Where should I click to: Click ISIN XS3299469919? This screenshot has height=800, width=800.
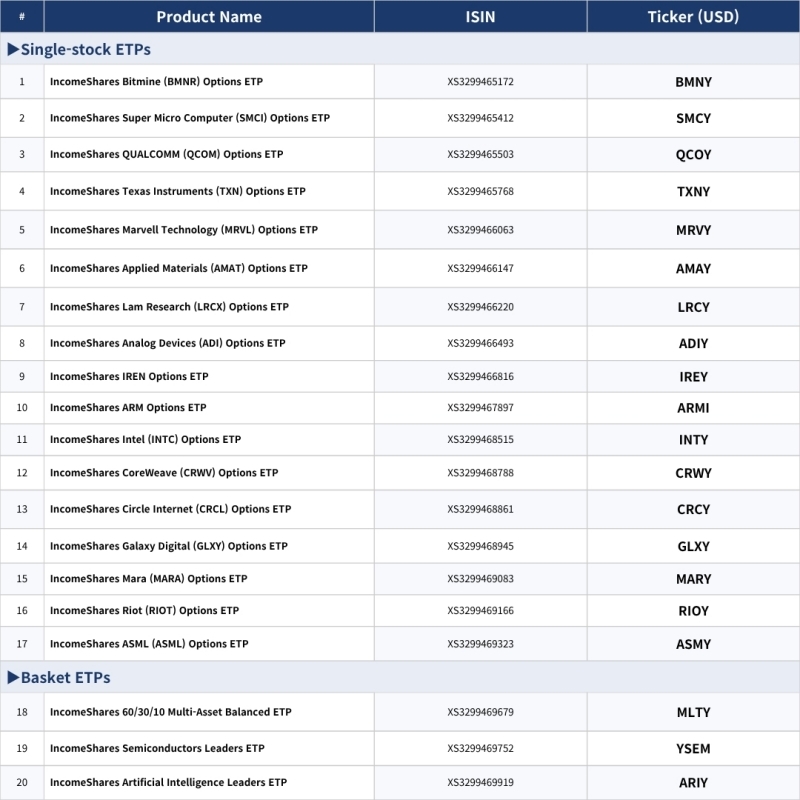pyautogui.click(x=480, y=782)
